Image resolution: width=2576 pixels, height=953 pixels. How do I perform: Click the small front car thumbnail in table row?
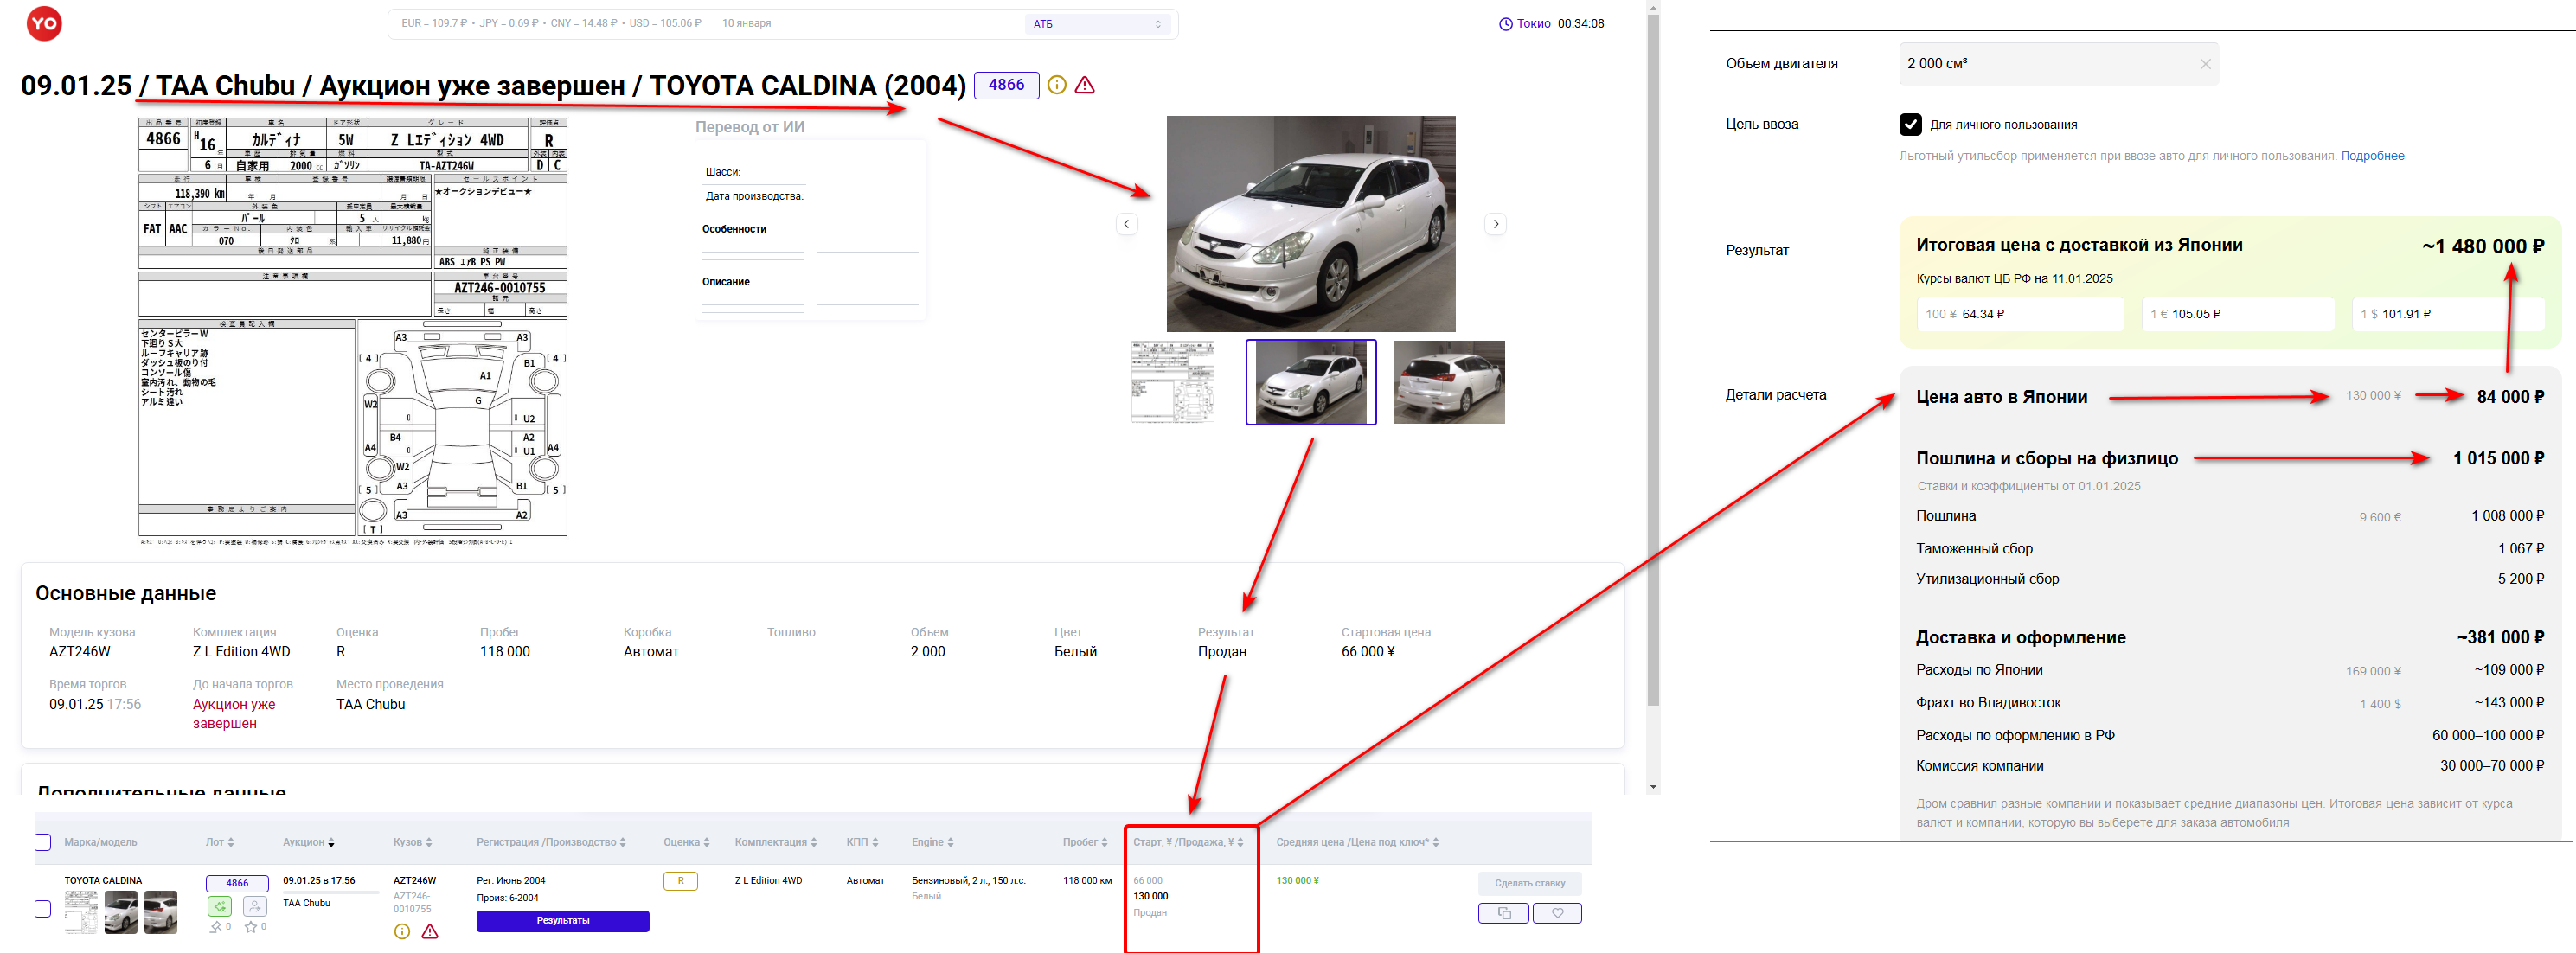tap(121, 912)
